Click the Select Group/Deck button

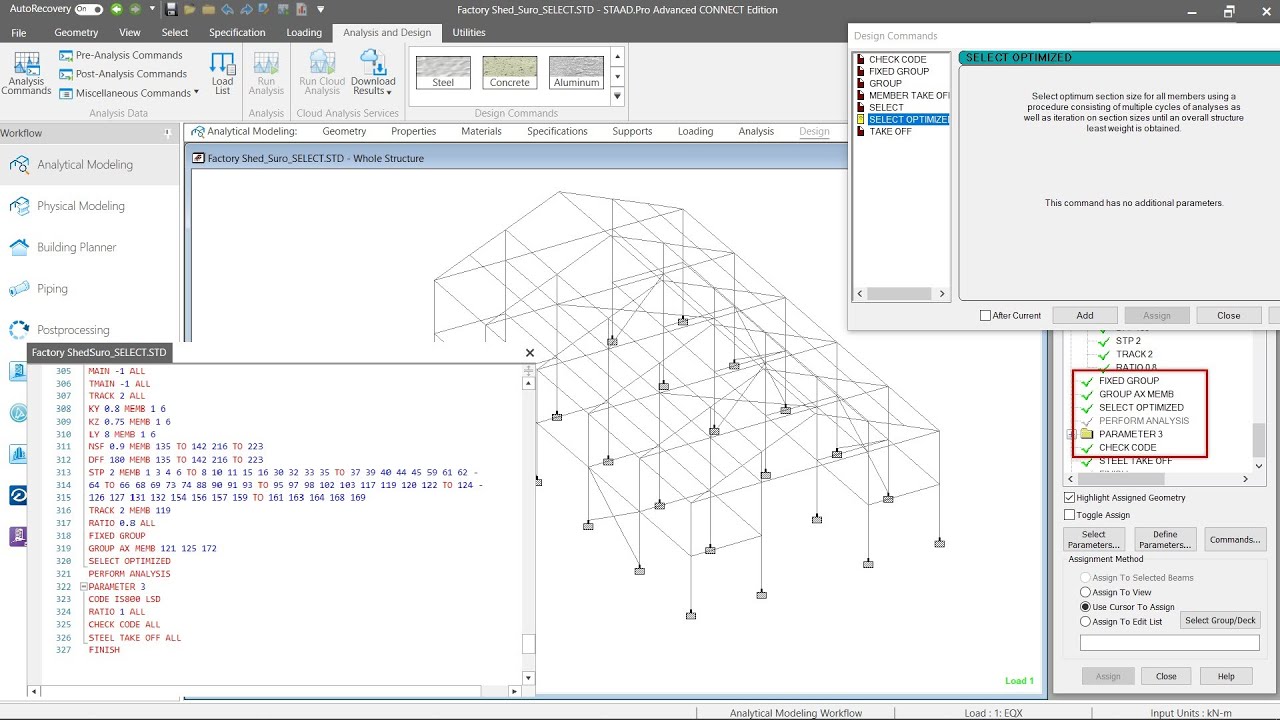[x=1220, y=621]
